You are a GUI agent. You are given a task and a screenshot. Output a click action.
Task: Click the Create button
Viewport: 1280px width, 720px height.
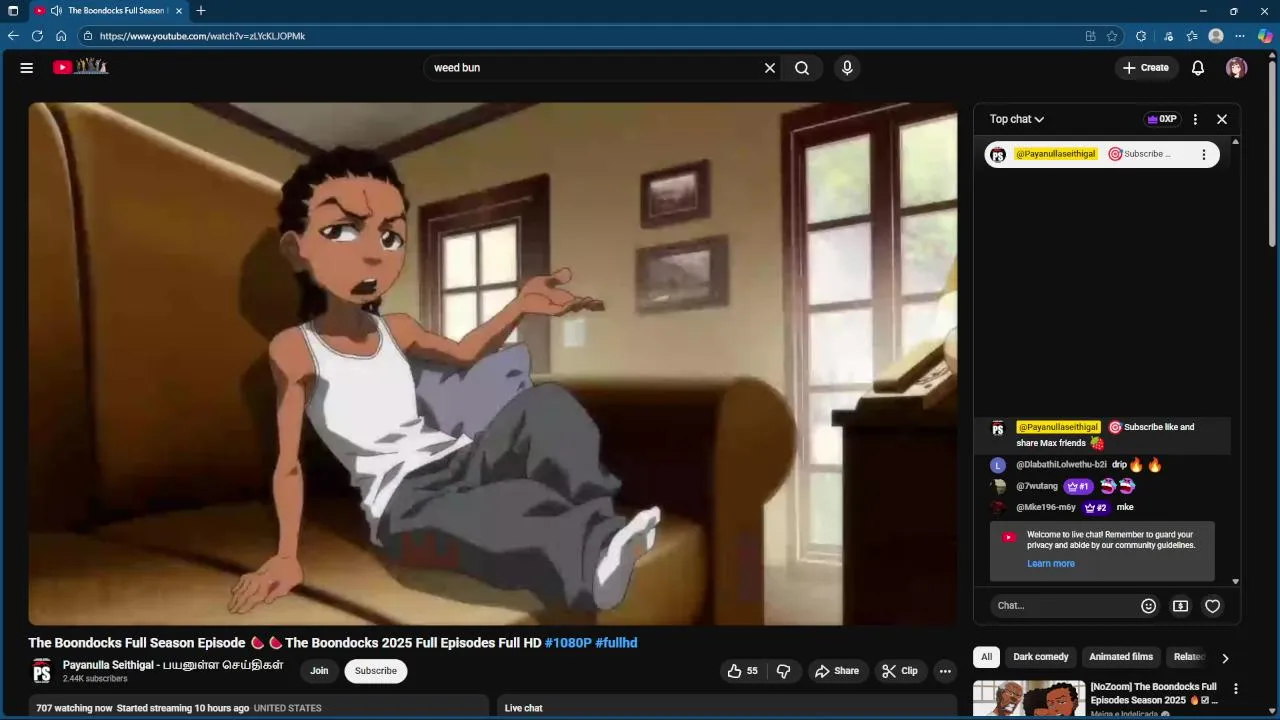click(x=1146, y=68)
